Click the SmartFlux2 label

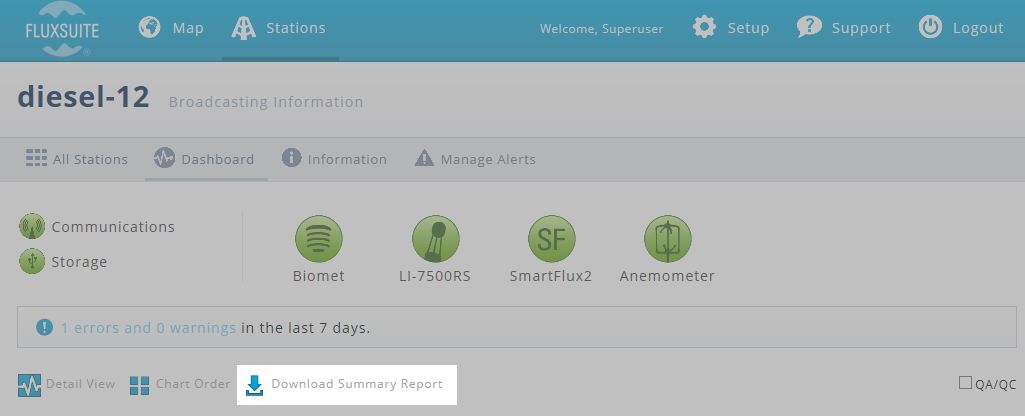click(x=551, y=276)
